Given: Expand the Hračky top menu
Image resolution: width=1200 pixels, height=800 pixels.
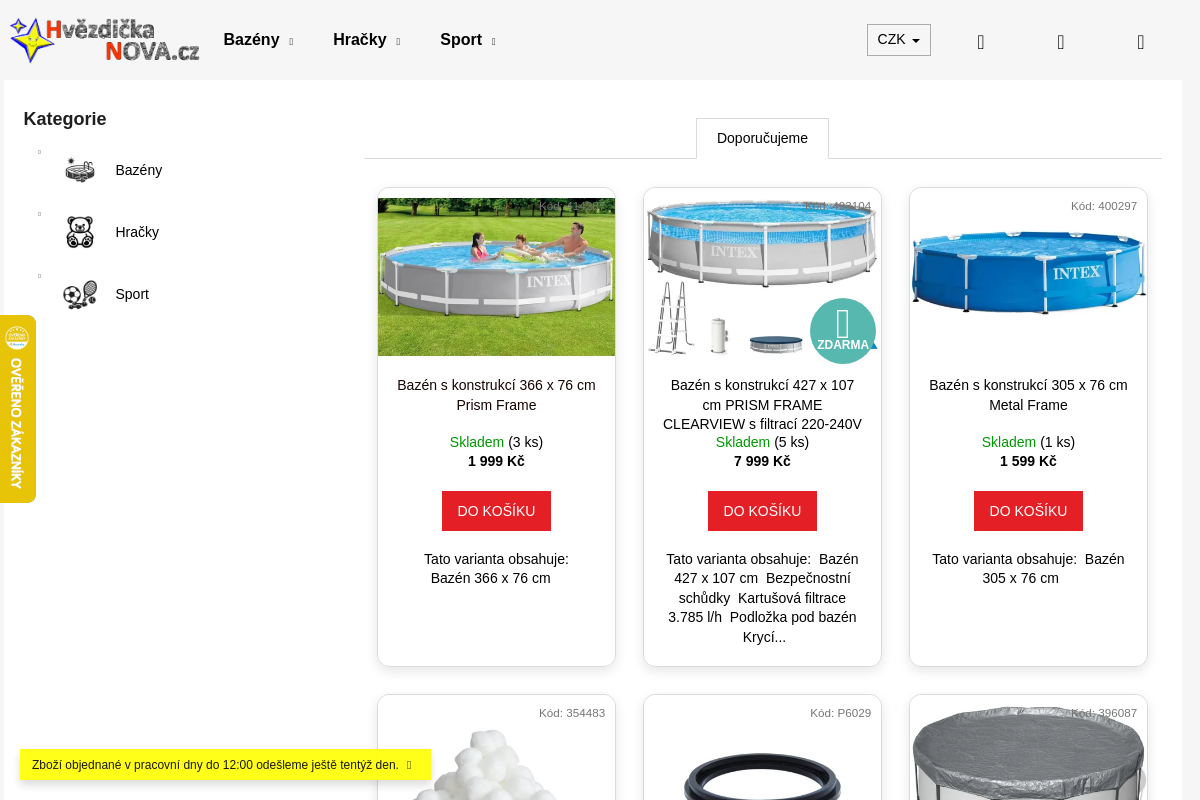Looking at the screenshot, I should click(x=366, y=40).
